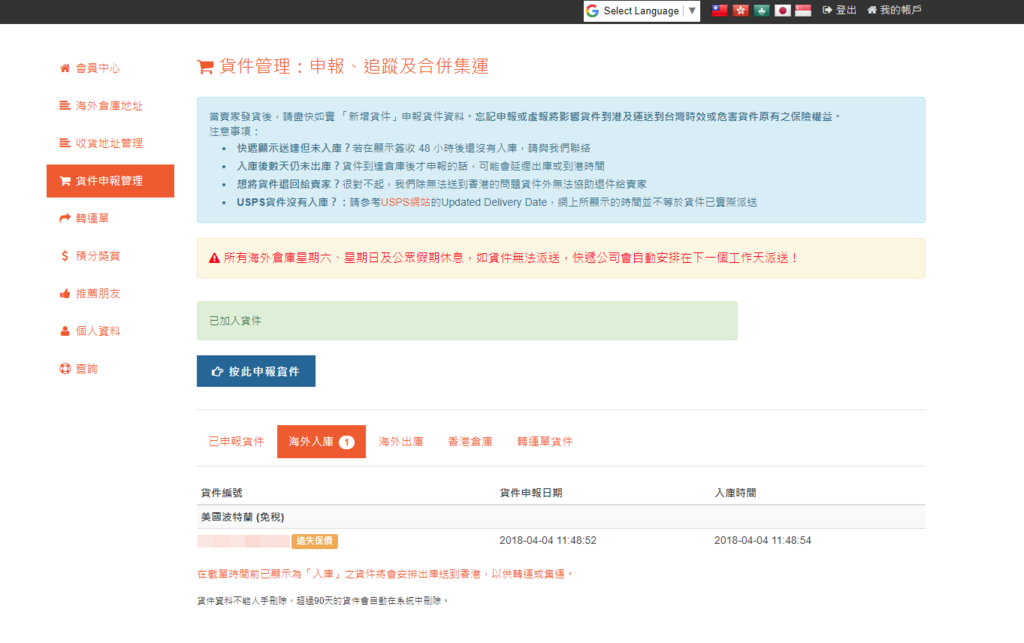Open 積分獎賞 sidebar item

(97, 256)
